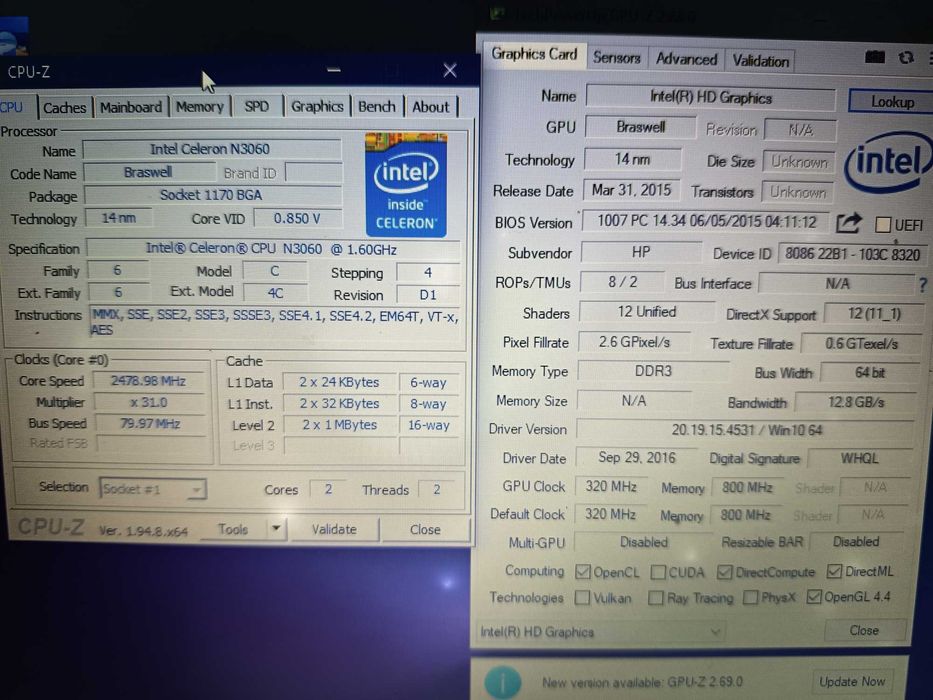Click the Multiplier value x 31.0
The height and width of the screenshot is (700, 933).
pos(149,402)
